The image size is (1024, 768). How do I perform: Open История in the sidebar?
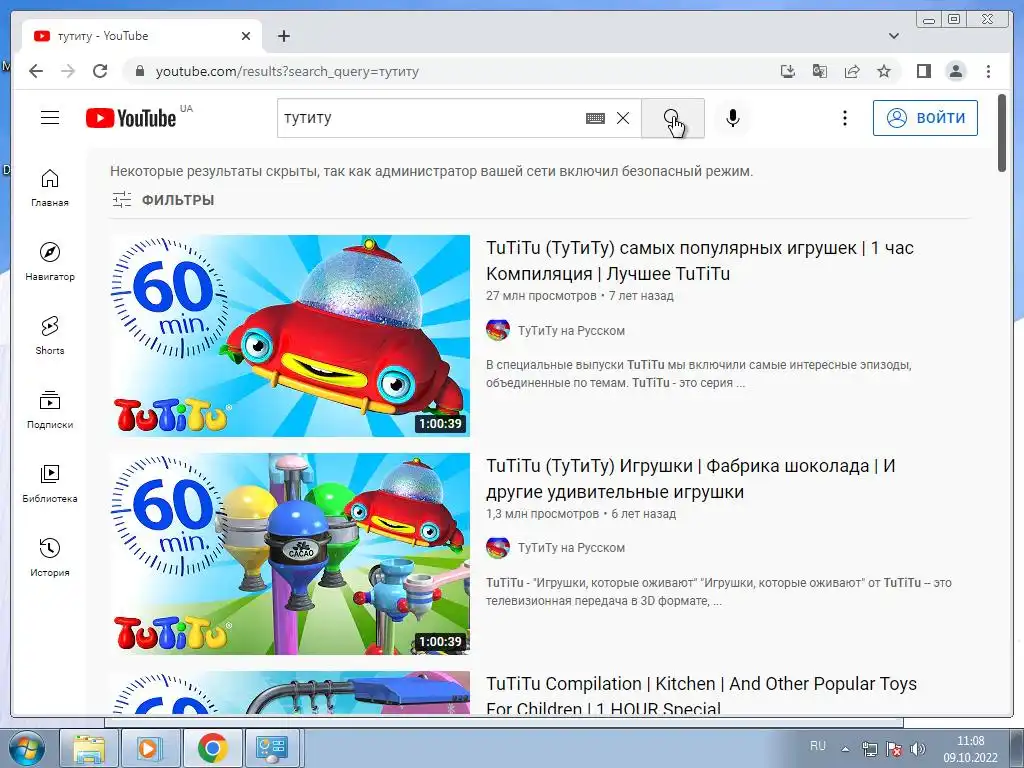click(50, 557)
